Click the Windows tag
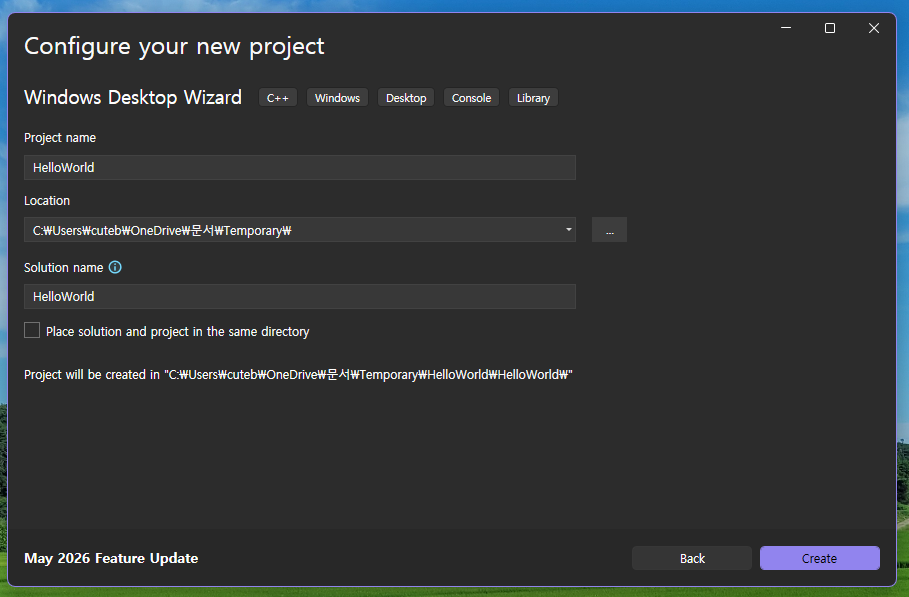Screen dimensions: 909x597 (x=337, y=98)
